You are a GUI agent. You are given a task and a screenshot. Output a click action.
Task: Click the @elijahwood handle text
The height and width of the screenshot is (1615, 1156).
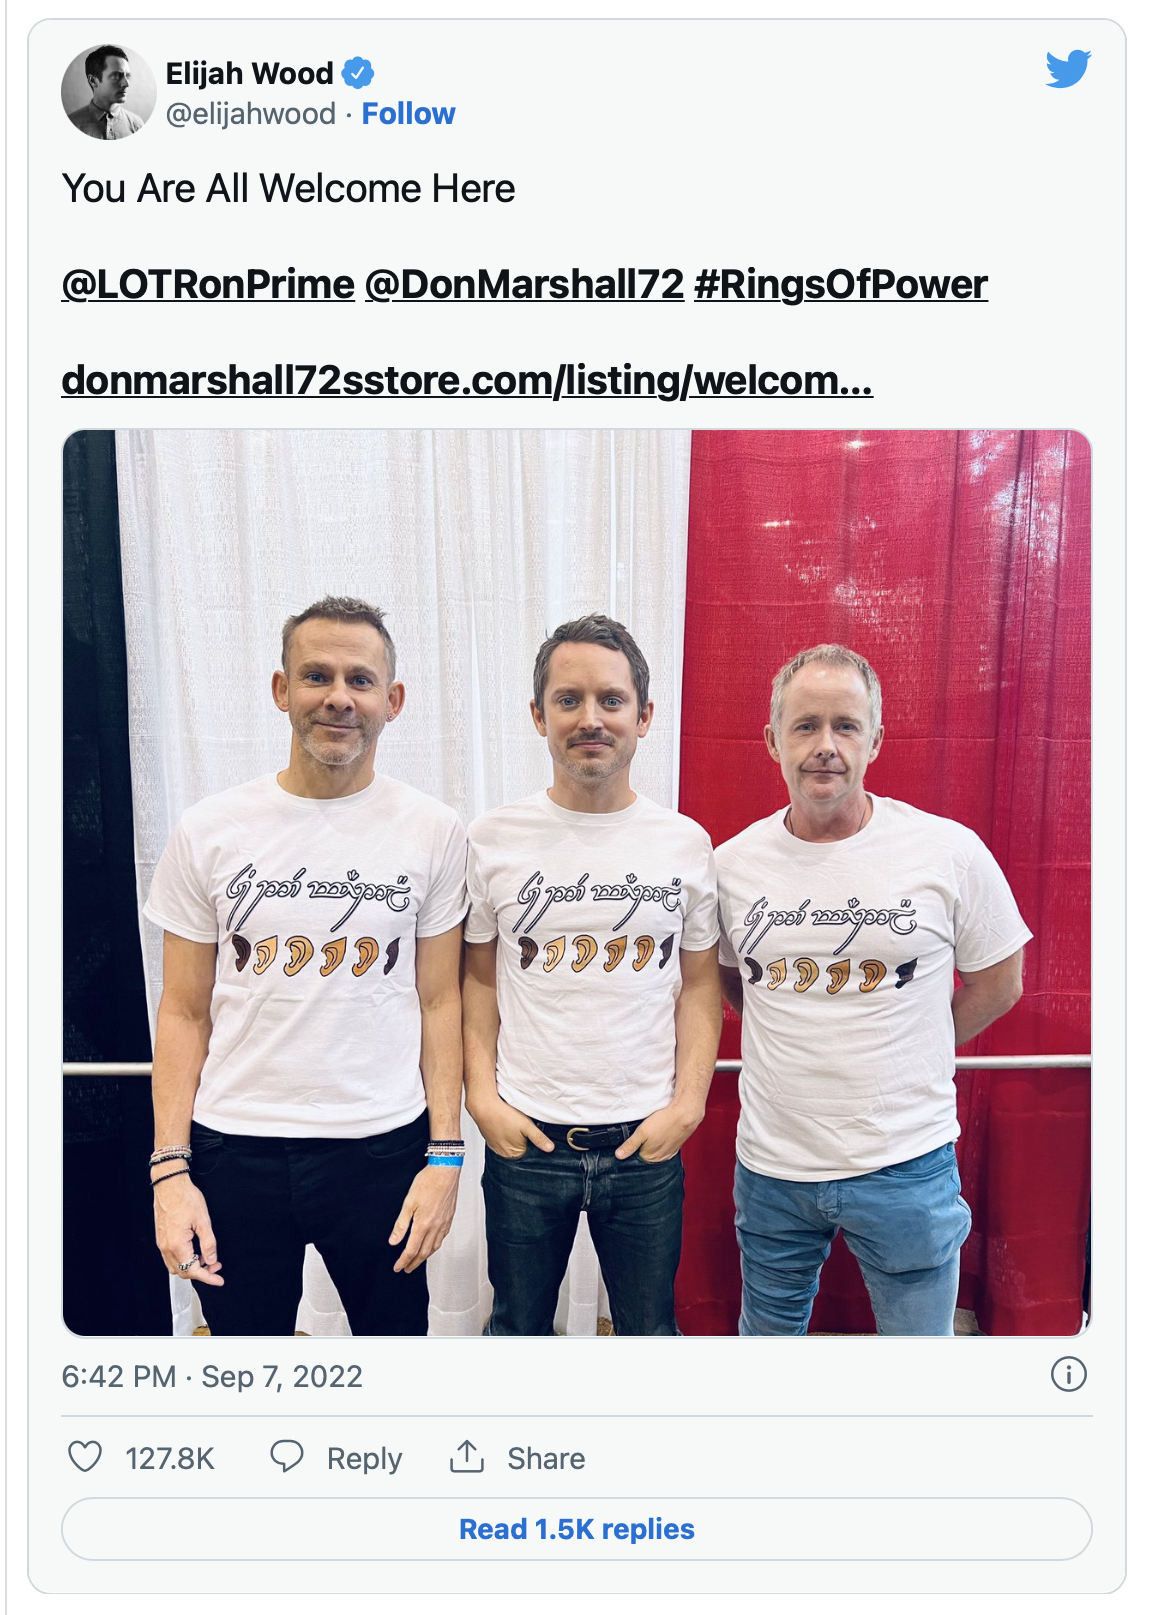[251, 114]
